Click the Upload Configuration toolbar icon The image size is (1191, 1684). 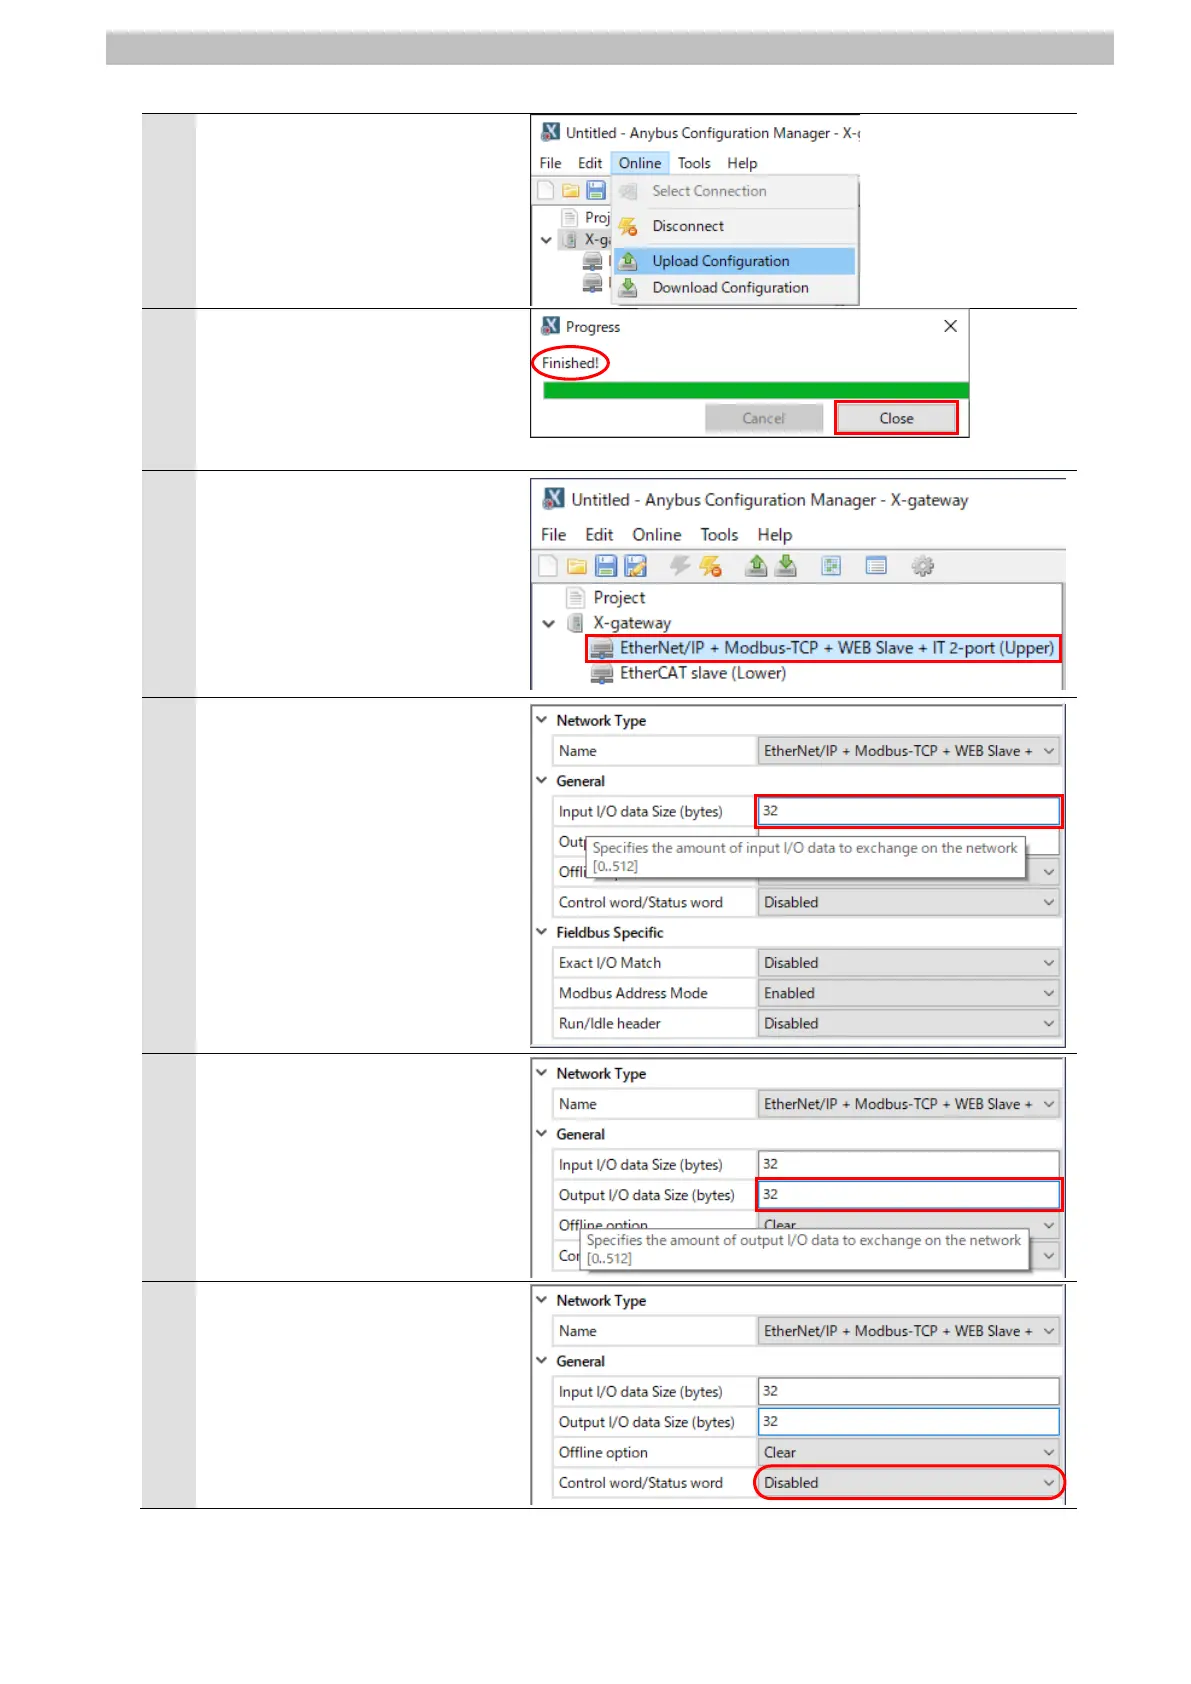tap(757, 566)
